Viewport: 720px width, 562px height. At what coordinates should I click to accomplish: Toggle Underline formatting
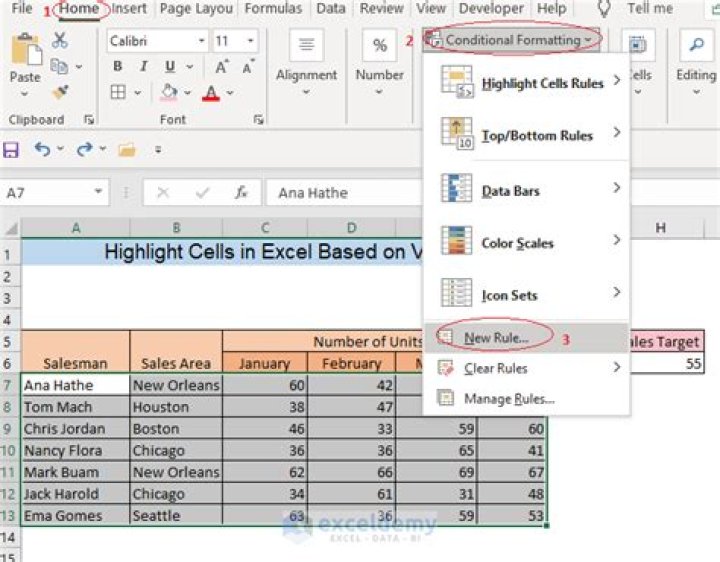[170, 67]
